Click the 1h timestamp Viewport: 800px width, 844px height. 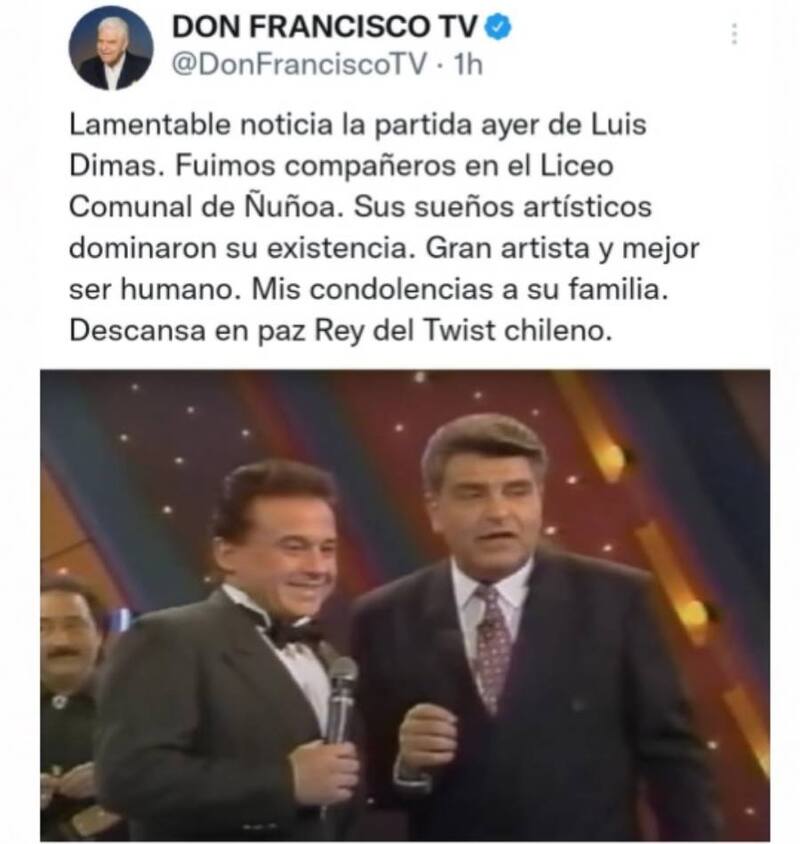pos(468,65)
